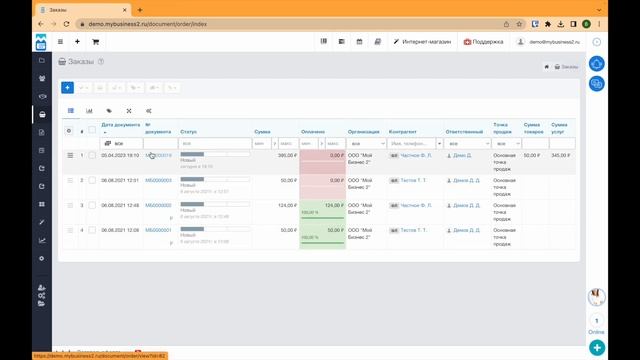Viewport: 640px width, 360px height.
Task: Open the Дата документа filter set to все
Action: point(121,144)
